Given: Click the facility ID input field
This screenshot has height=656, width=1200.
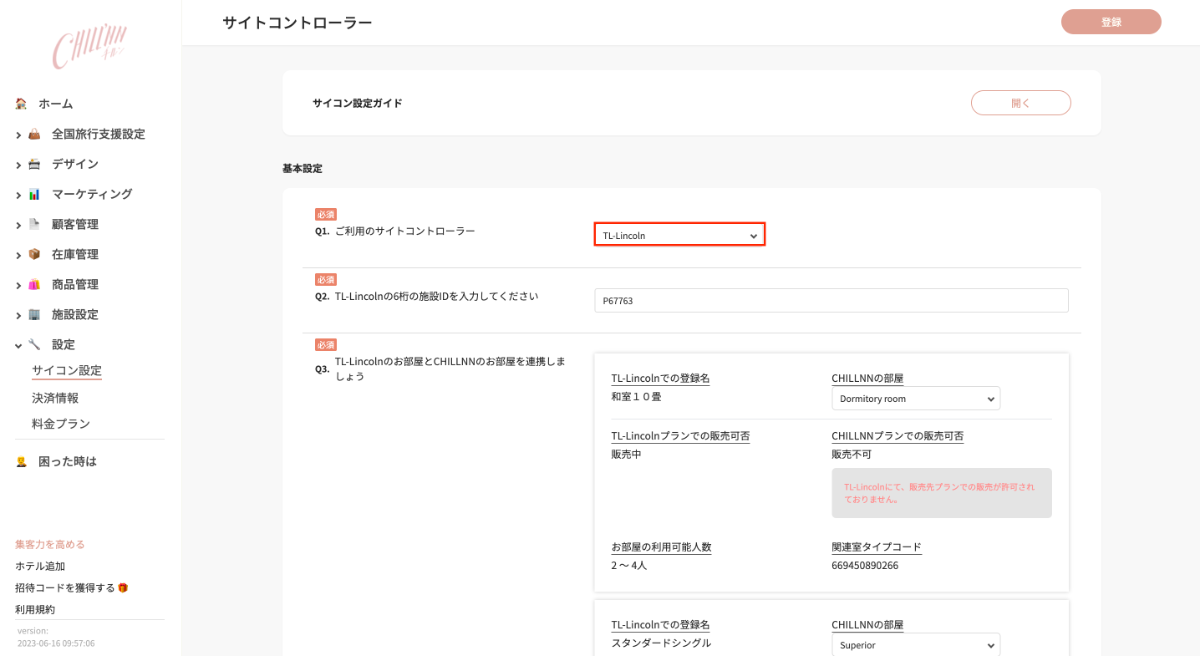Looking at the screenshot, I should [x=831, y=300].
